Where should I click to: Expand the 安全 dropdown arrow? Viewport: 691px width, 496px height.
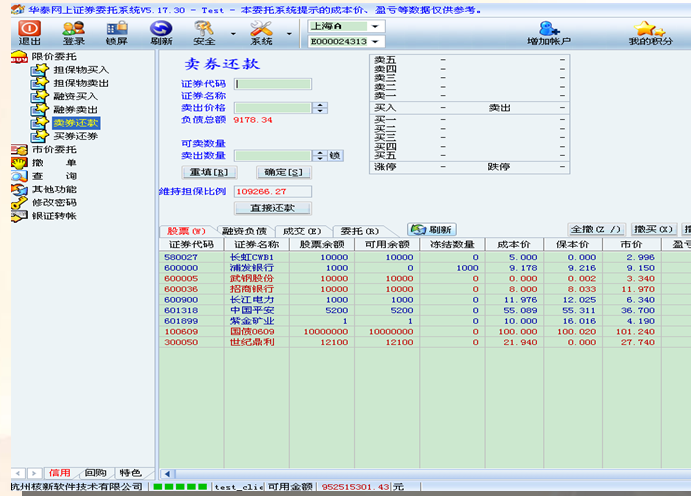233,33
